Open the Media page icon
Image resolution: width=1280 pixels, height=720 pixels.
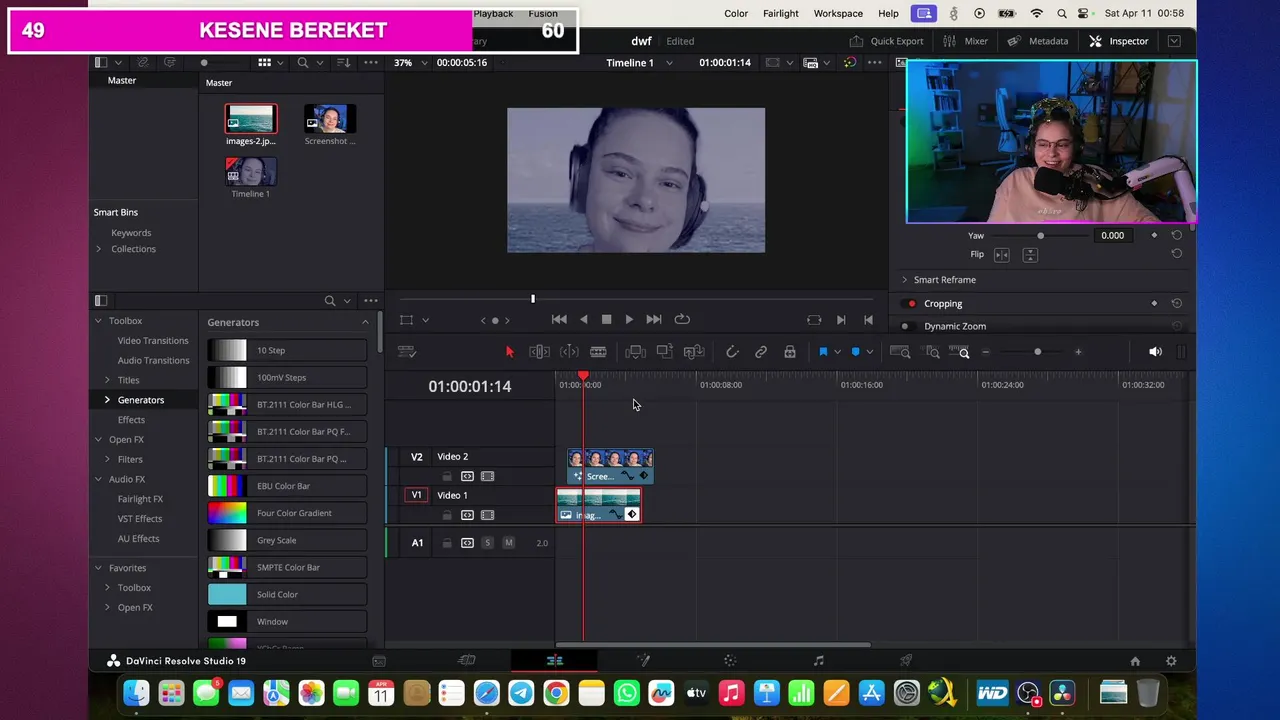click(379, 661)
